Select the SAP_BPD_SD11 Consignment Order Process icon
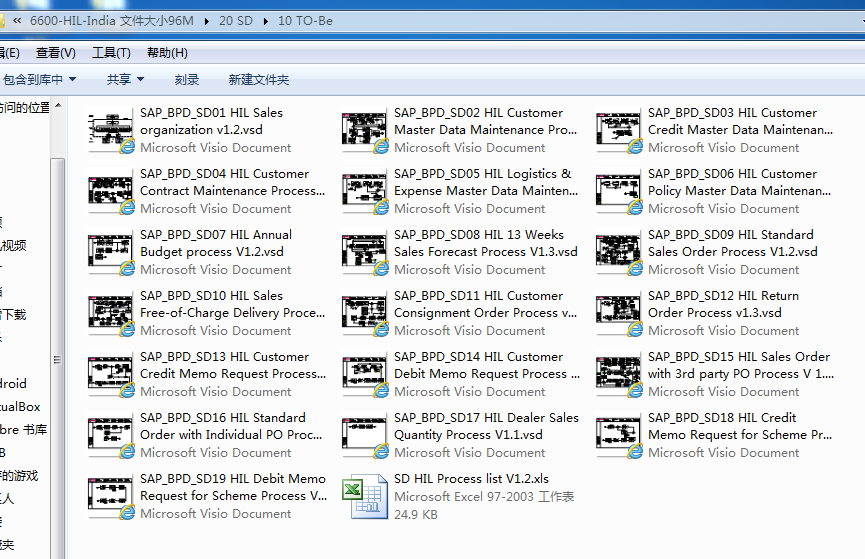Image resolution: width=865 pixels, height=559 pixels. pos(365,313)
